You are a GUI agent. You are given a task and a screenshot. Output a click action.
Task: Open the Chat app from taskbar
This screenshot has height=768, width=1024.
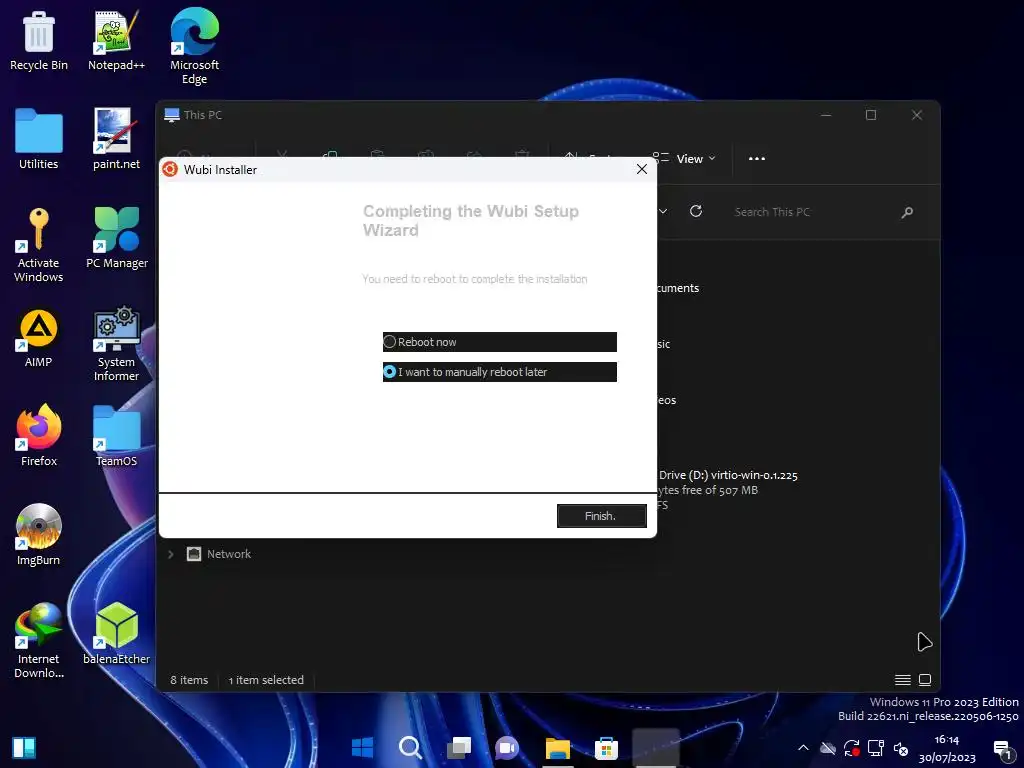click(x=507, y=747)
